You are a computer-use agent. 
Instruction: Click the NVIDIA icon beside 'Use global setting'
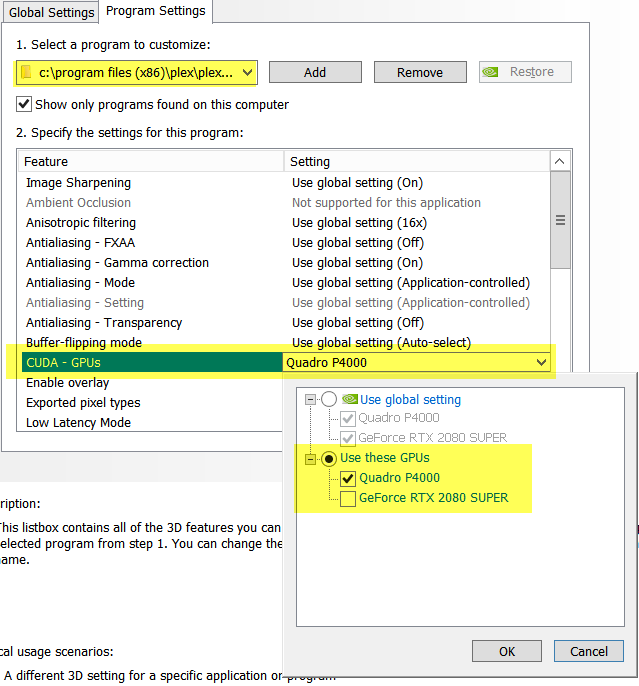349,399
